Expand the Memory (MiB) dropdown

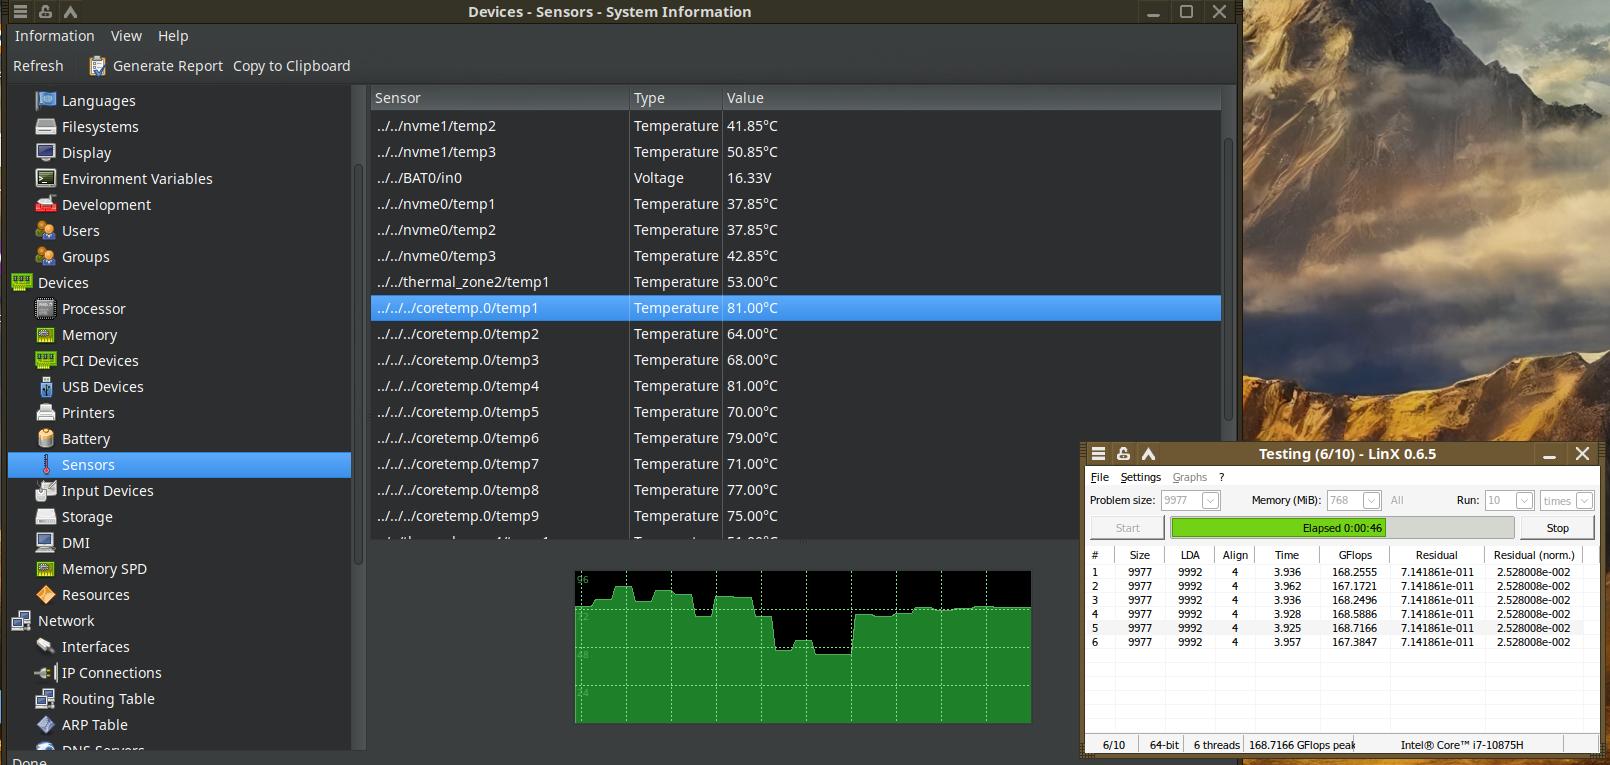click(x=1371, y=500)
